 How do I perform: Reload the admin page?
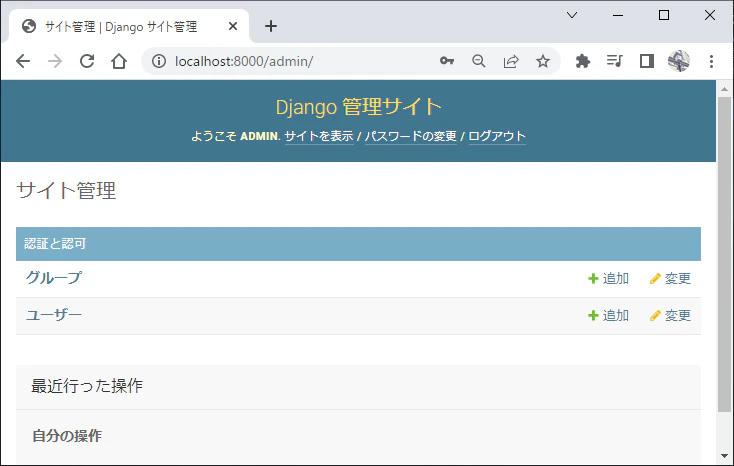pyautogui.click(x=87, y=61)
